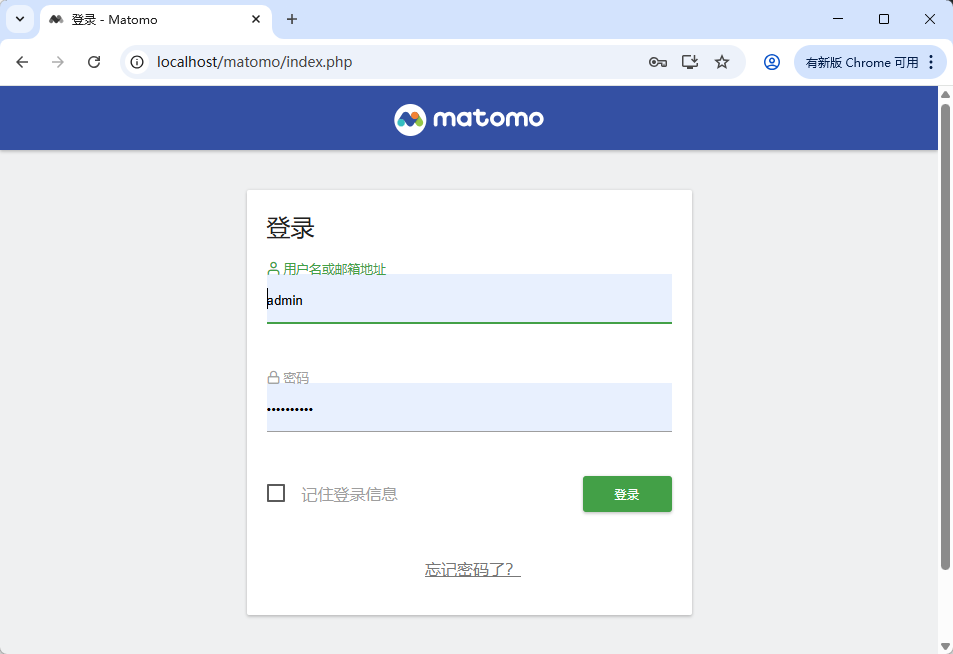This screenshot has width=953, height=654.
Task: Click the 有新版 Chrome 可用 update button
Action: pyautogui.click(x=862, y=62)
